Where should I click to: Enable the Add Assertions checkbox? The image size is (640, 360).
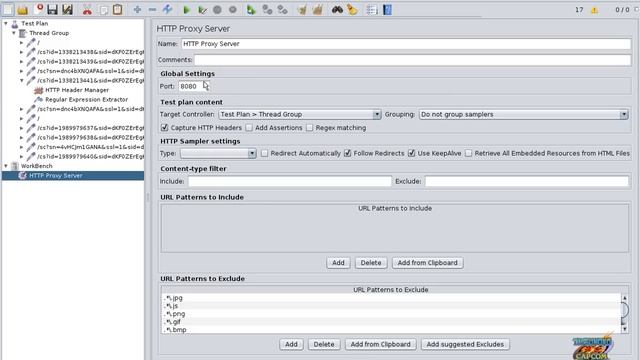click(x=249, y=128)
